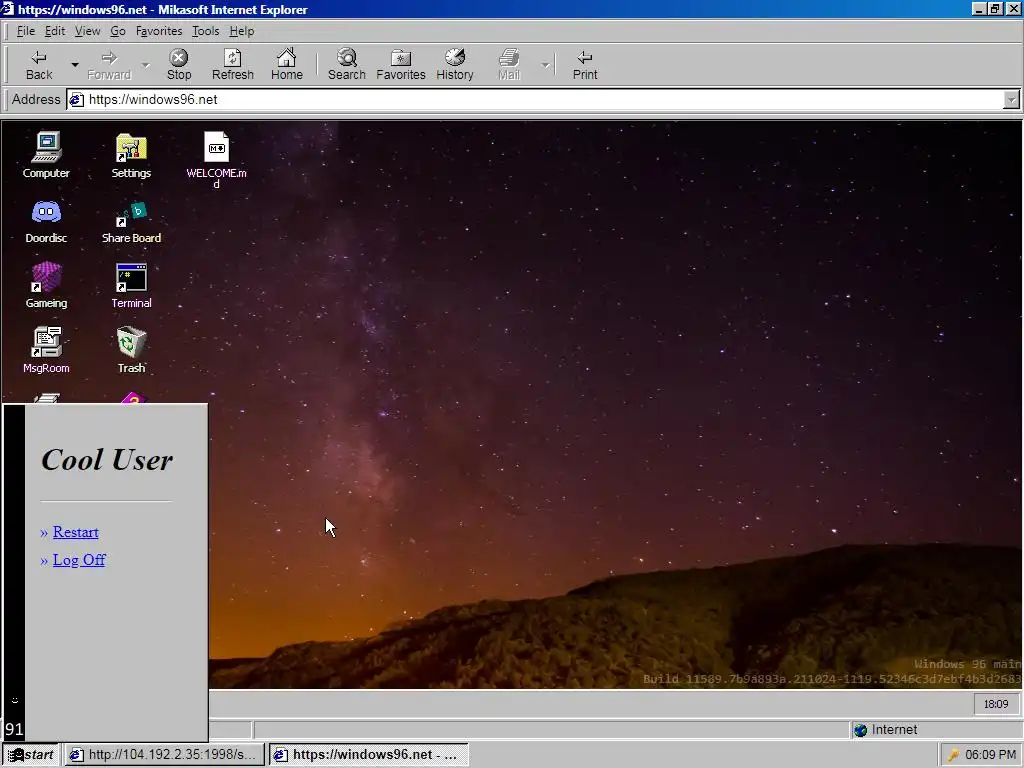Click the Print toolbar icon
1024x768 pixels.
pos(584,65)
